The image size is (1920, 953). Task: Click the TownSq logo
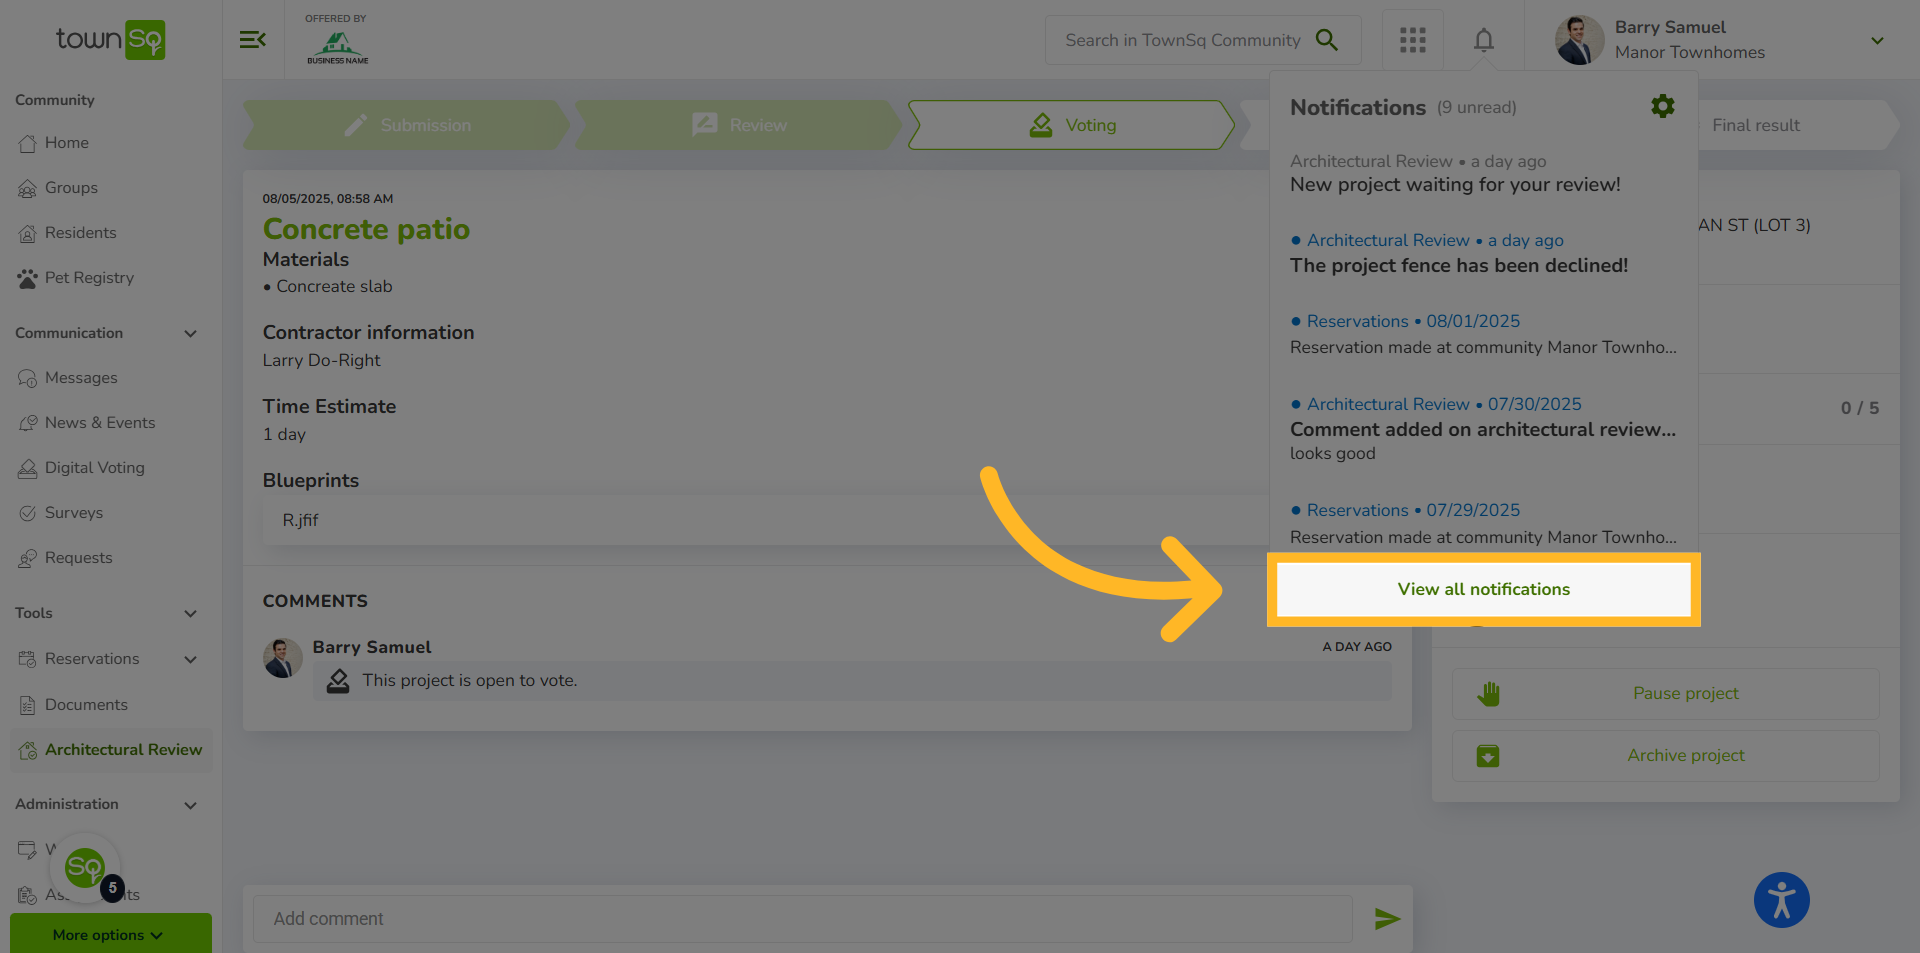click(x=110, y=40)
